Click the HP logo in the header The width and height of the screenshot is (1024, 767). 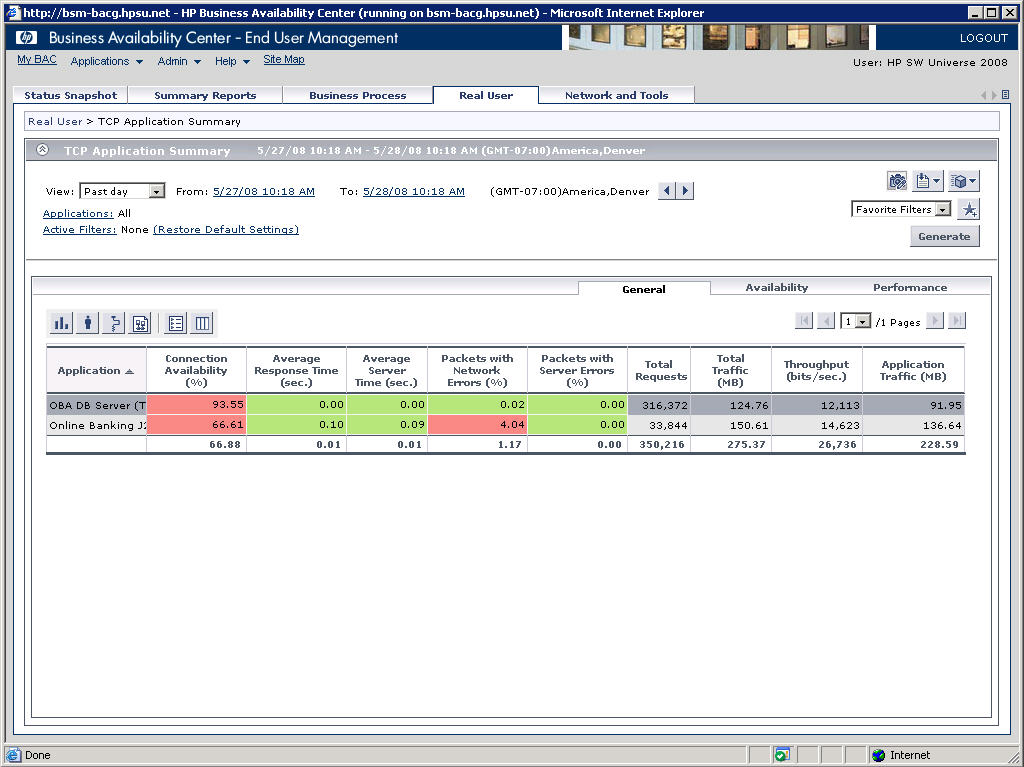(27, 37)
